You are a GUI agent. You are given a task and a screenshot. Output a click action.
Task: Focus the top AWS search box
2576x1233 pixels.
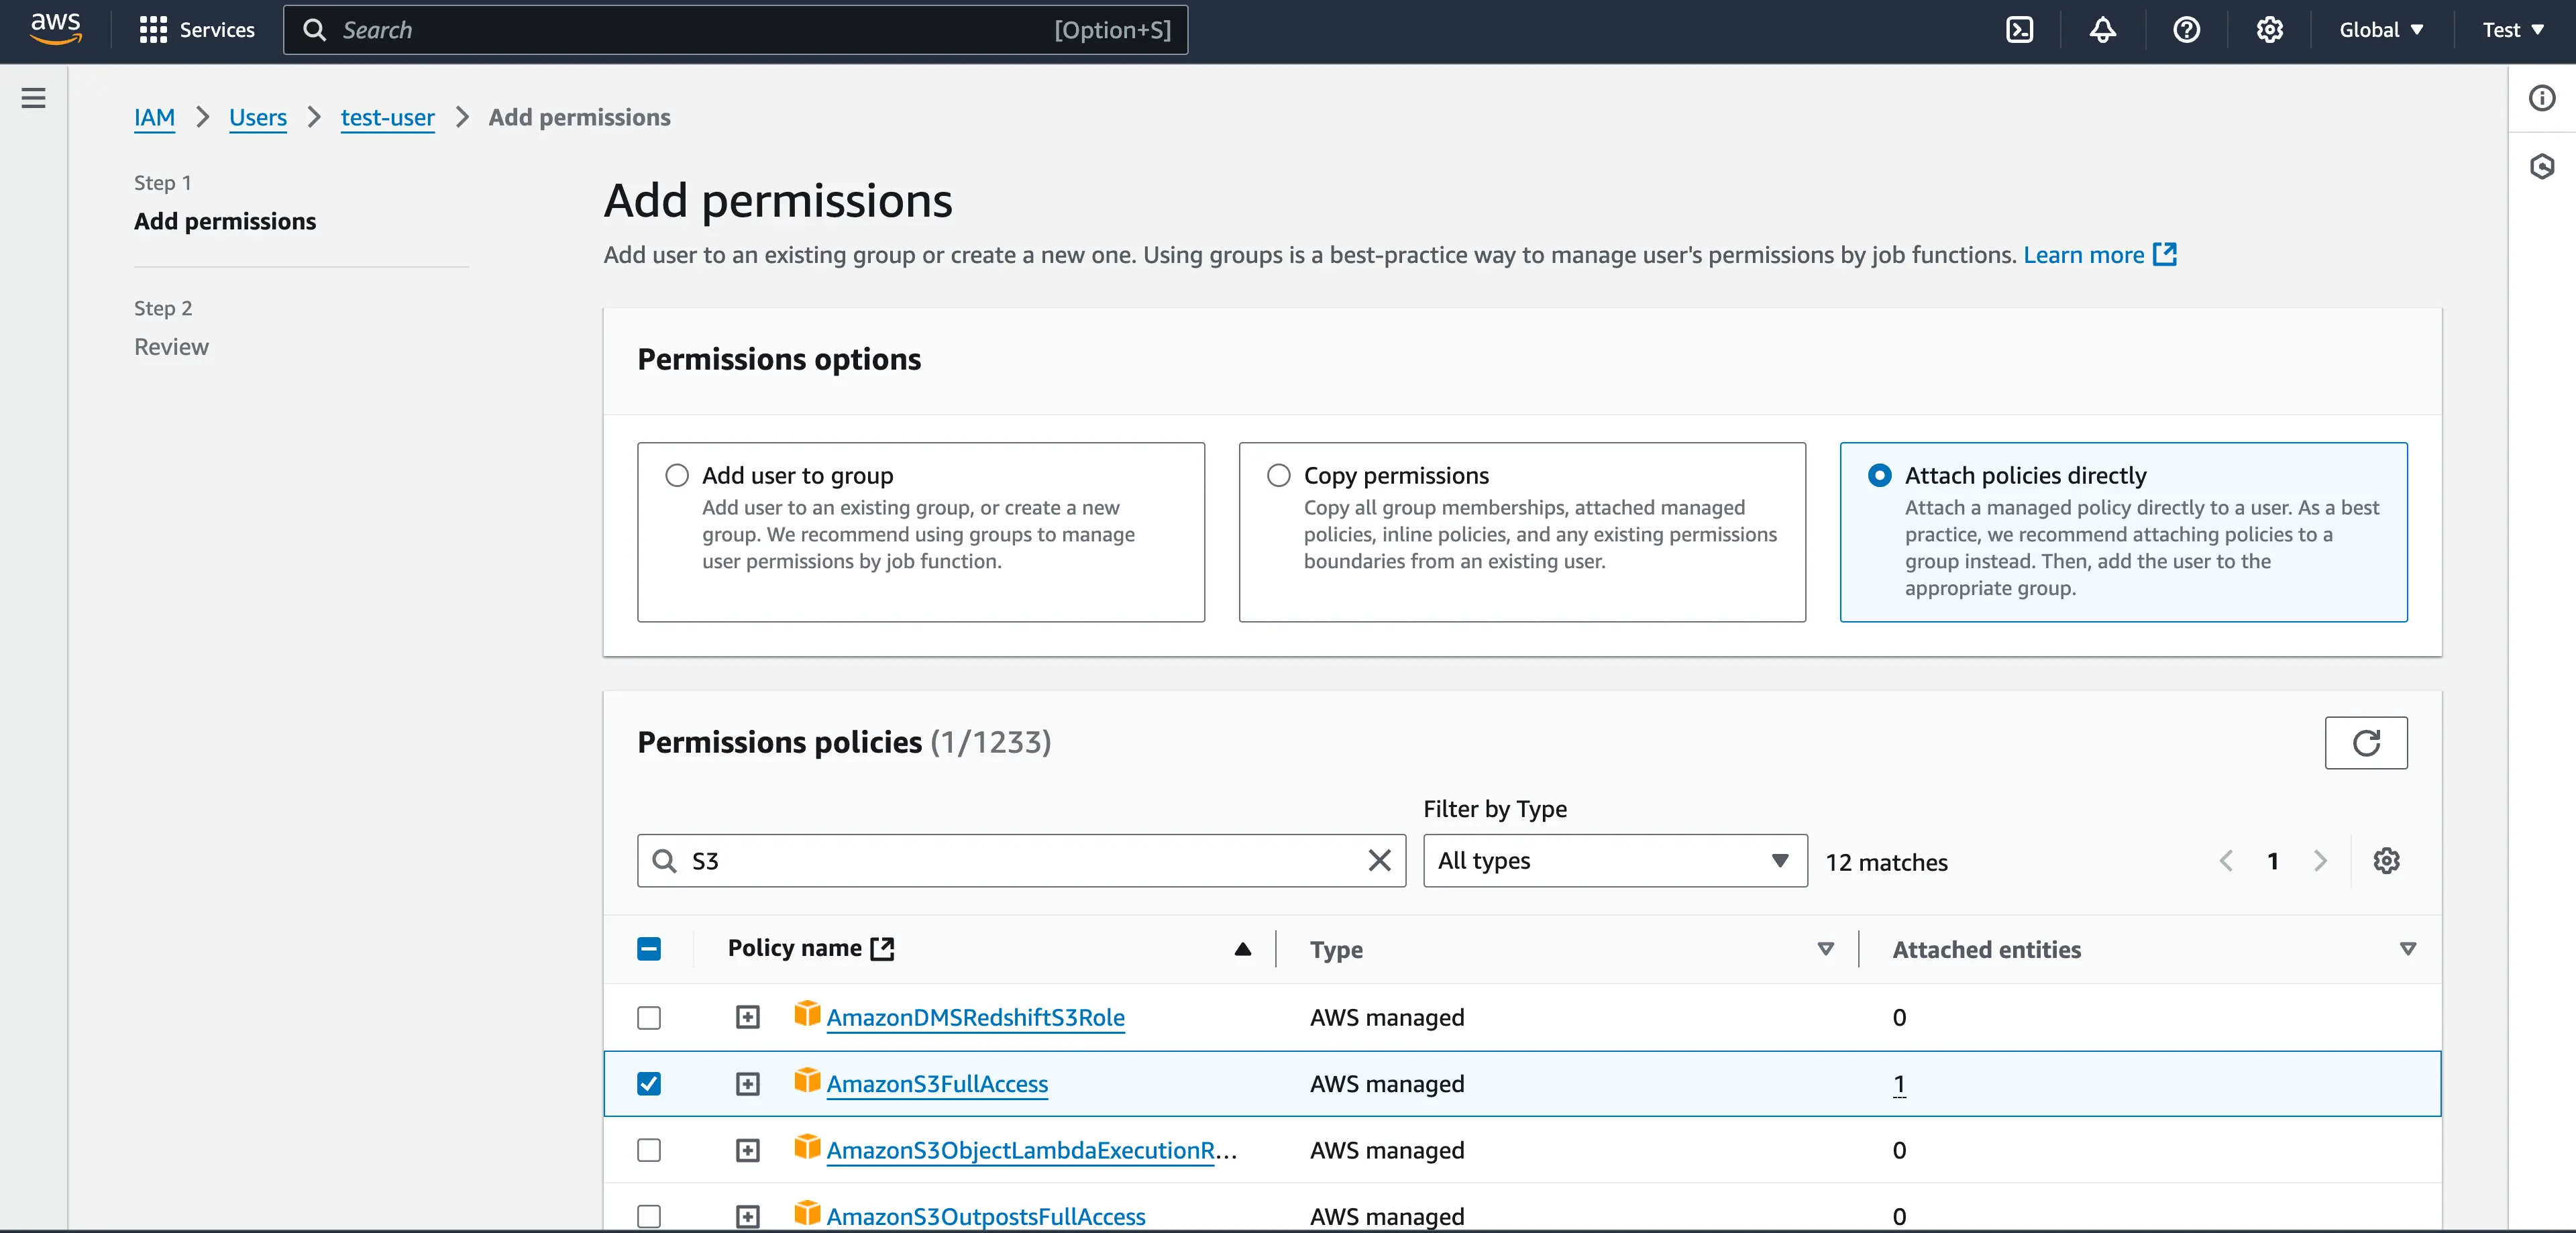(735, 30)
